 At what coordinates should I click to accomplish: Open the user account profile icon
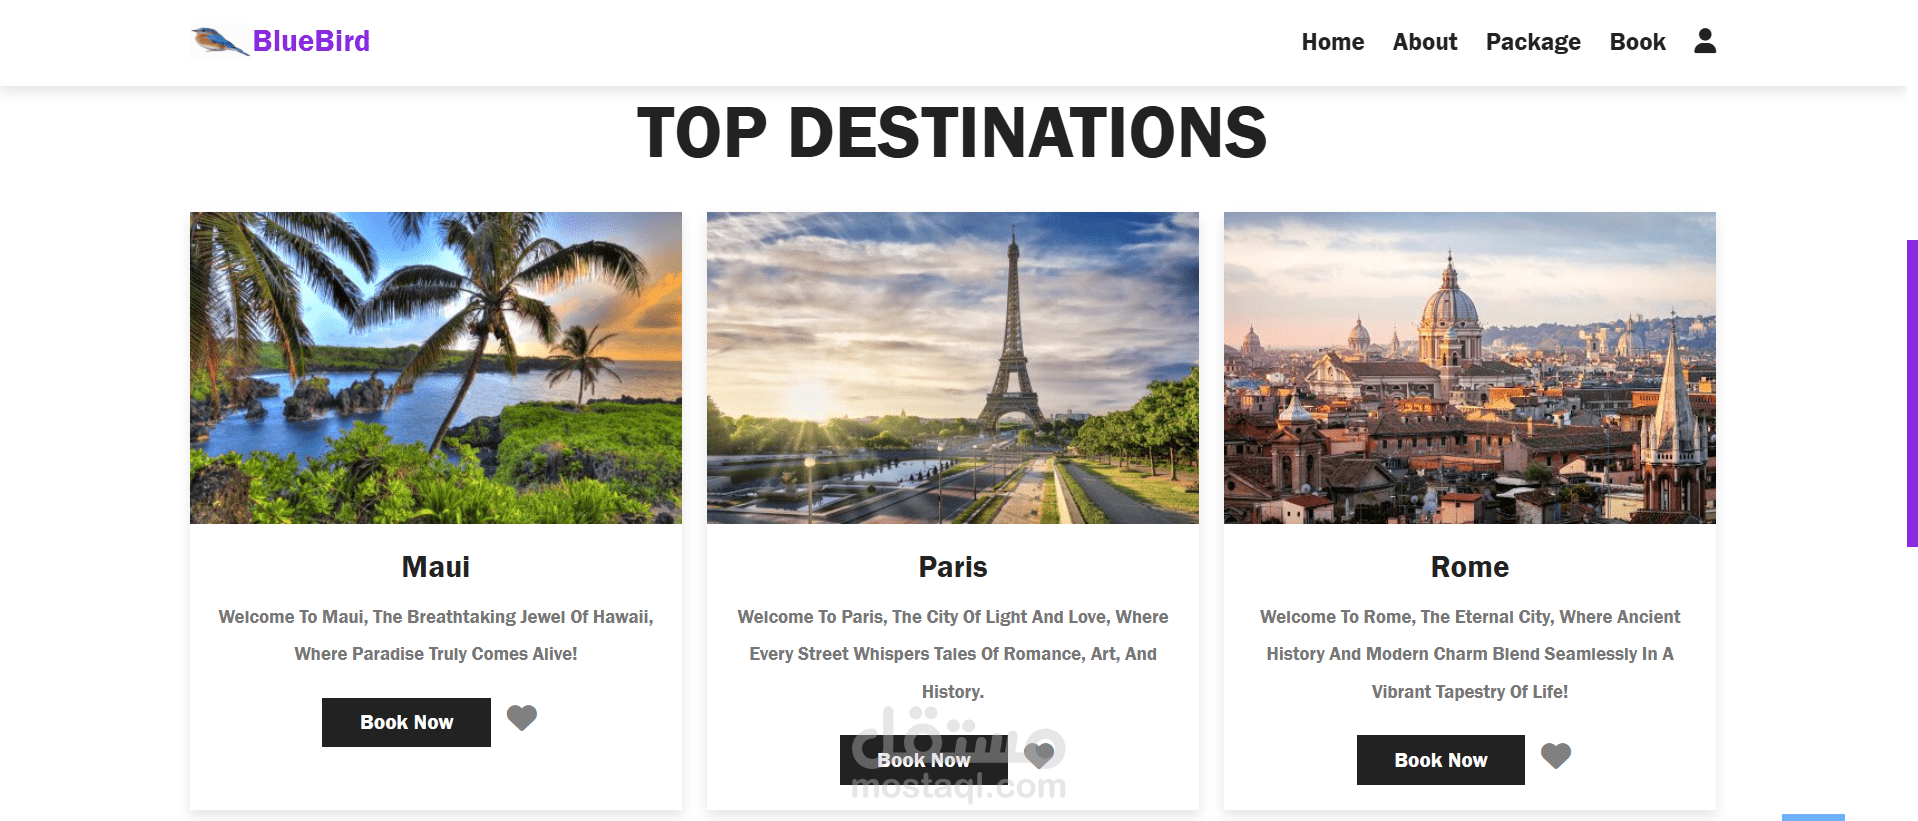pos(1705,41)
